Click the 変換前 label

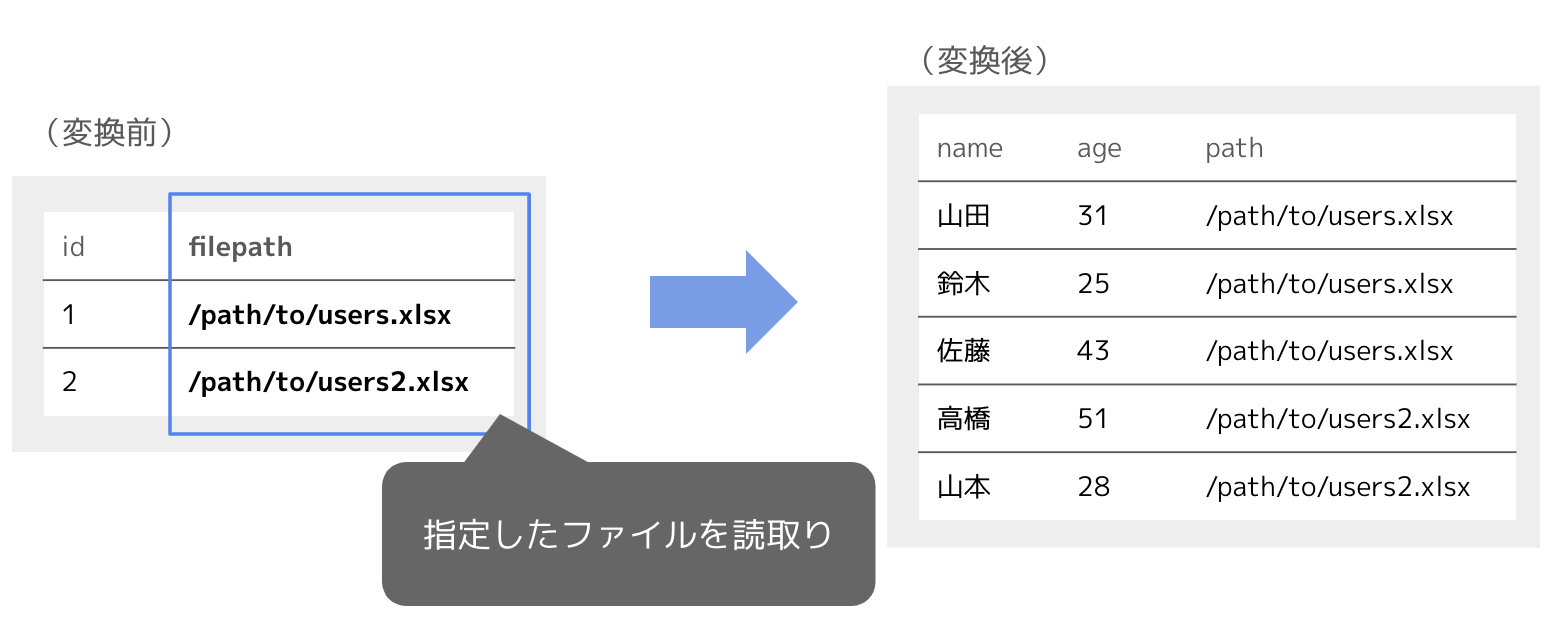pyautogui.click(x=109, y=133)
